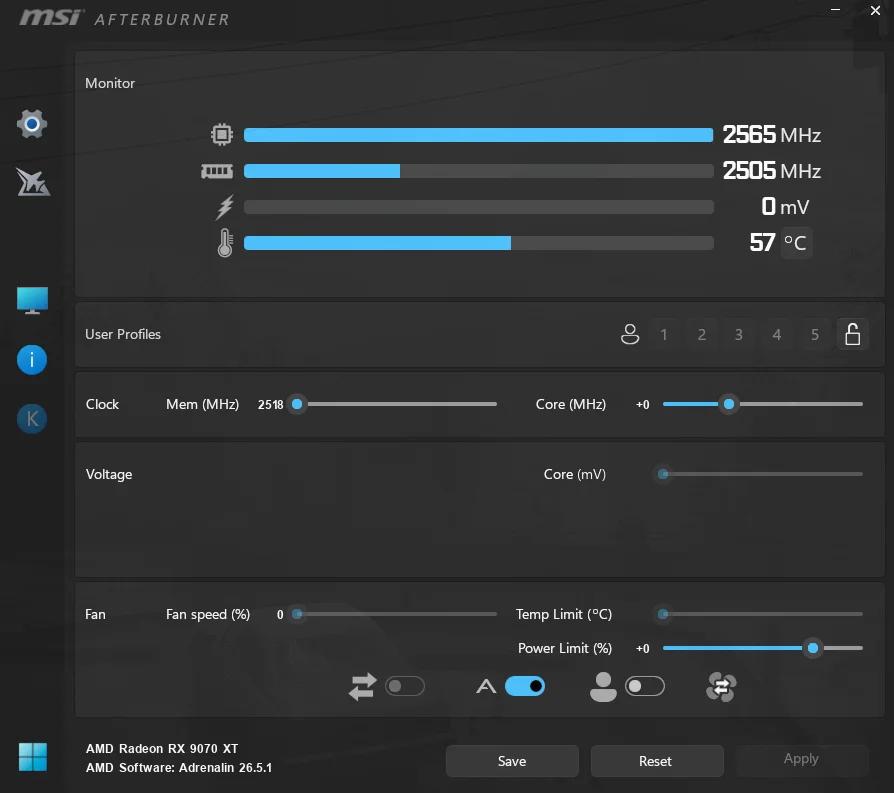This screenshot has height=793, width=894.
Task: Close the Afterburner window
Action: (x=875, y=10)
